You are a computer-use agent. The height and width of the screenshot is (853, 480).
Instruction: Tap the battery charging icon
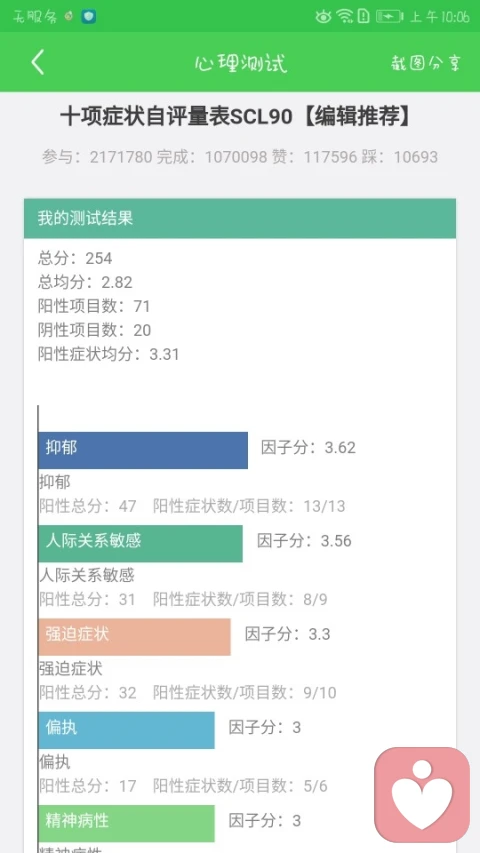click(389, 17)
